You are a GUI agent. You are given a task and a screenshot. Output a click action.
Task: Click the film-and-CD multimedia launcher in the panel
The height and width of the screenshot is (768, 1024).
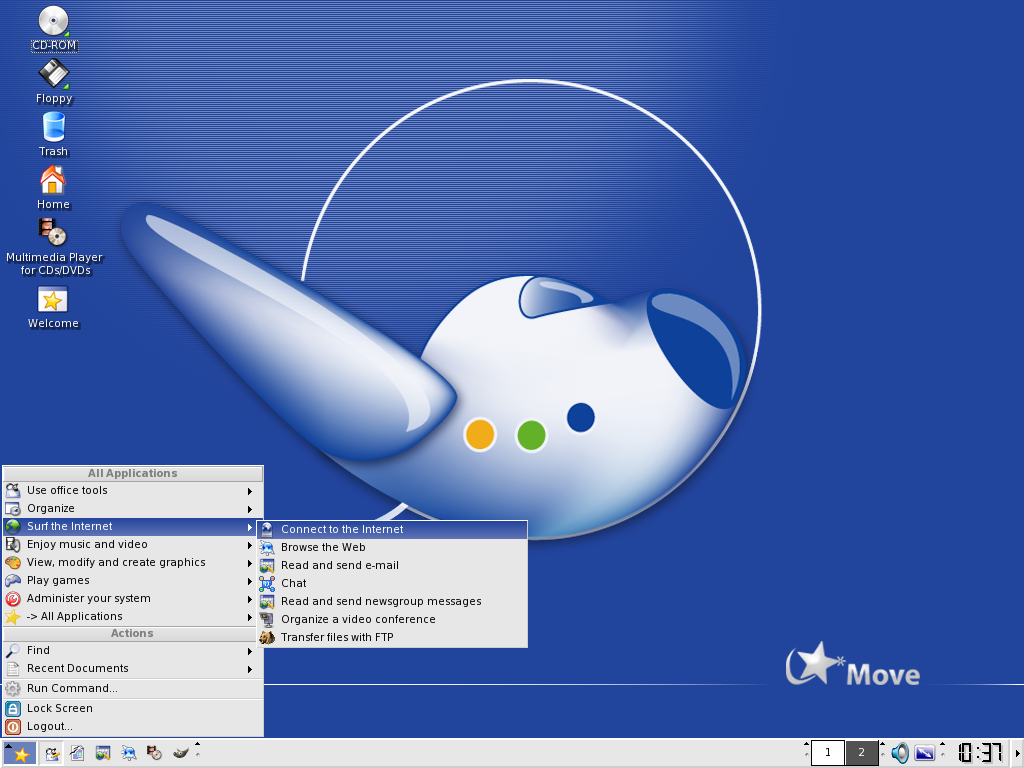[x=154, y=754]
